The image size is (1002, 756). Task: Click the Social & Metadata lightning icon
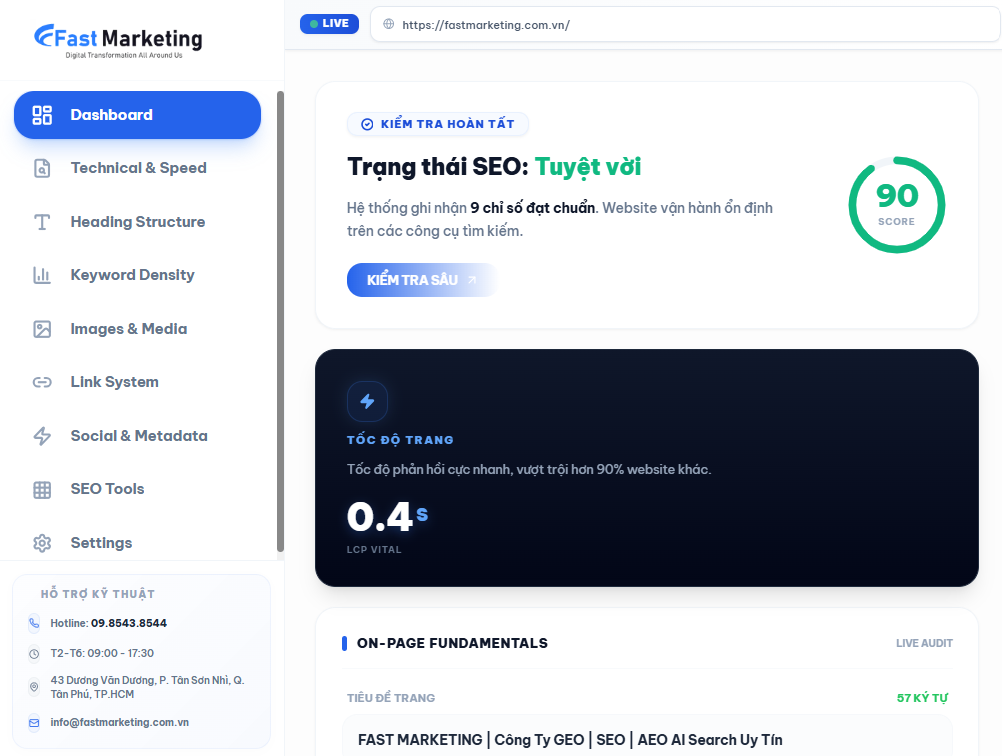42,436
